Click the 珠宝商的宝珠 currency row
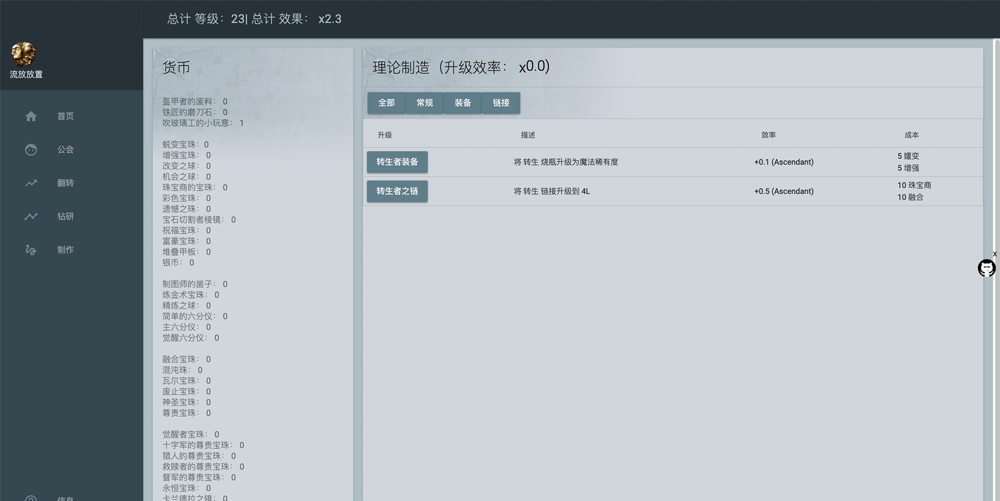The image size is (1000, 501). click(195, 187)
